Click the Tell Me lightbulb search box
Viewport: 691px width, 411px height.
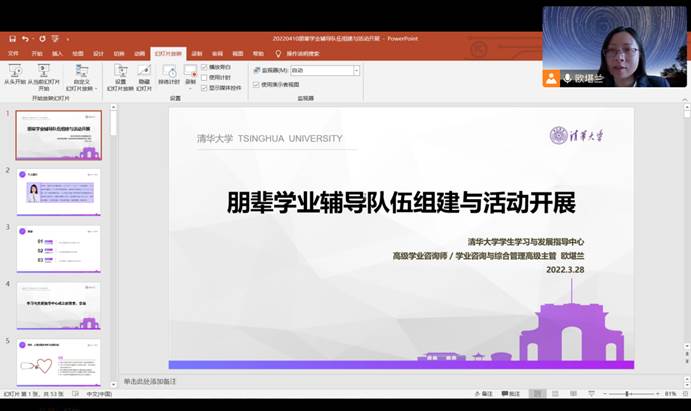[x=297, y=54]
